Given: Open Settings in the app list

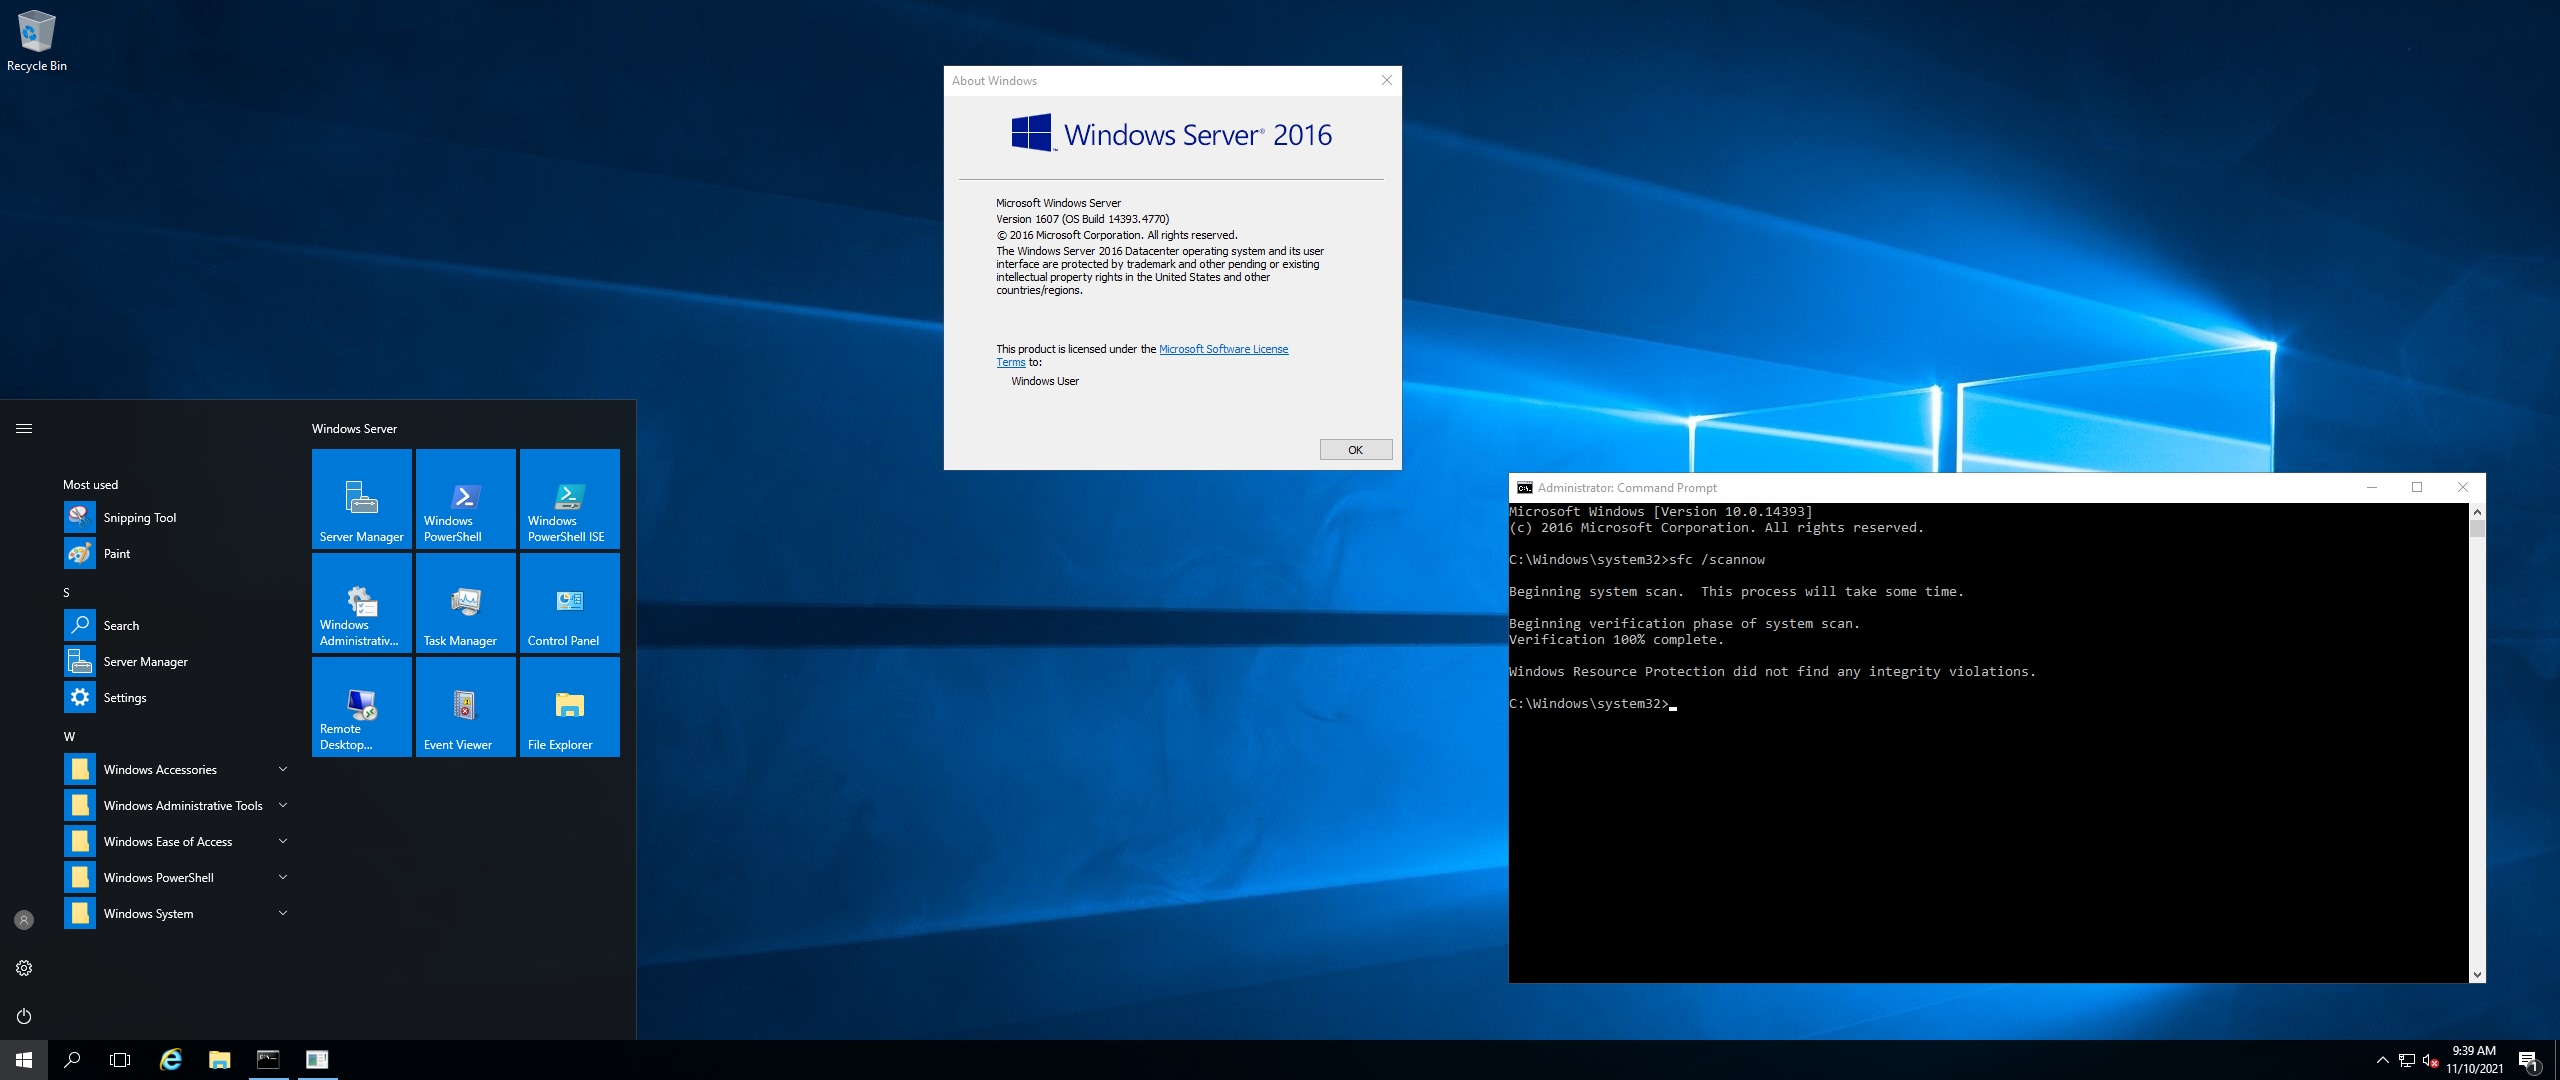Looking at the screenshot, I should (x=176, y=698).
